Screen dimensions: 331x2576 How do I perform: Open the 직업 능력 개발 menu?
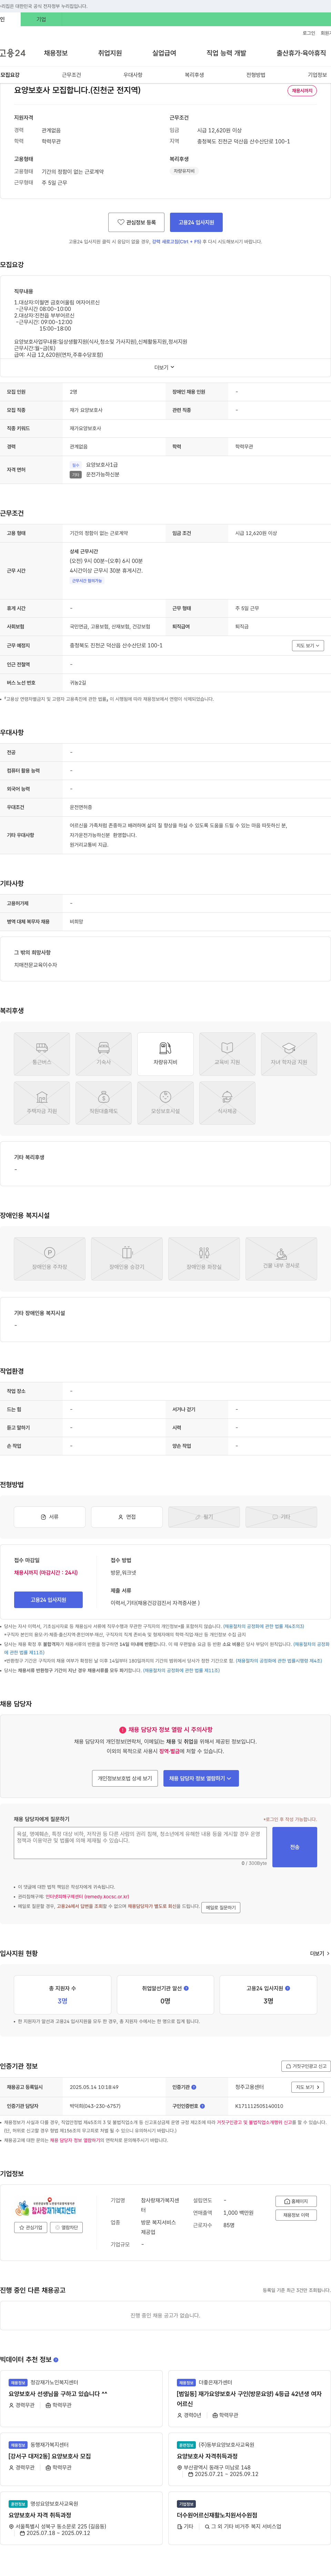pos(226,53)
